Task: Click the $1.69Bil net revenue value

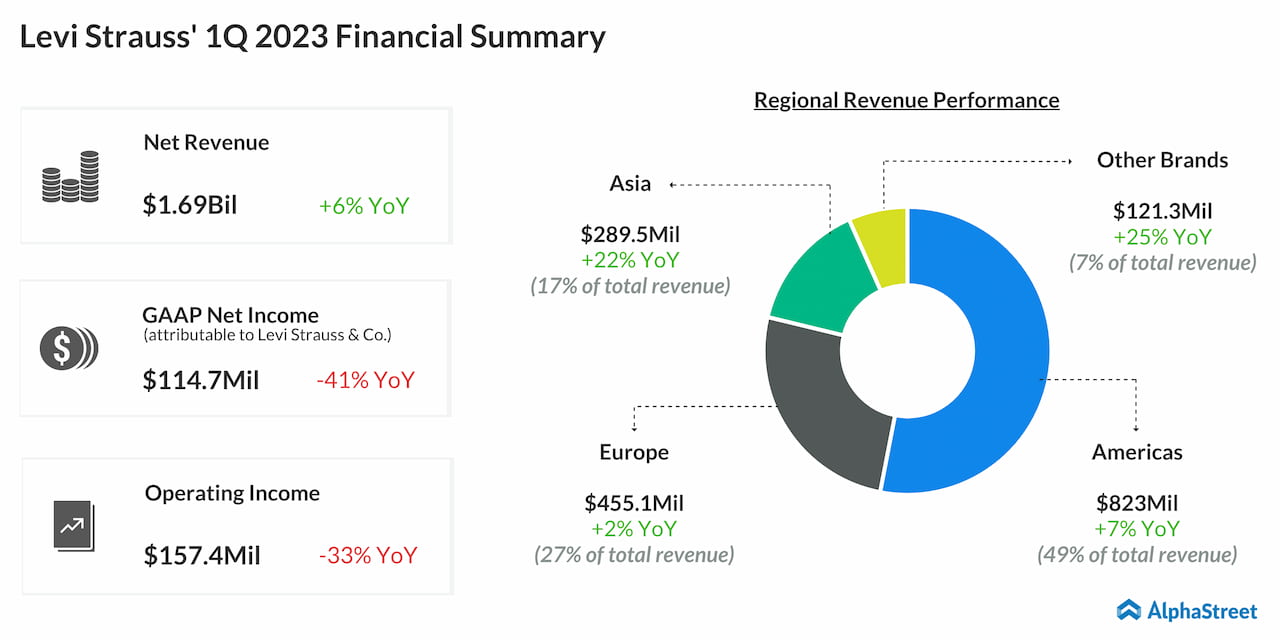Action: coord(190,206)
